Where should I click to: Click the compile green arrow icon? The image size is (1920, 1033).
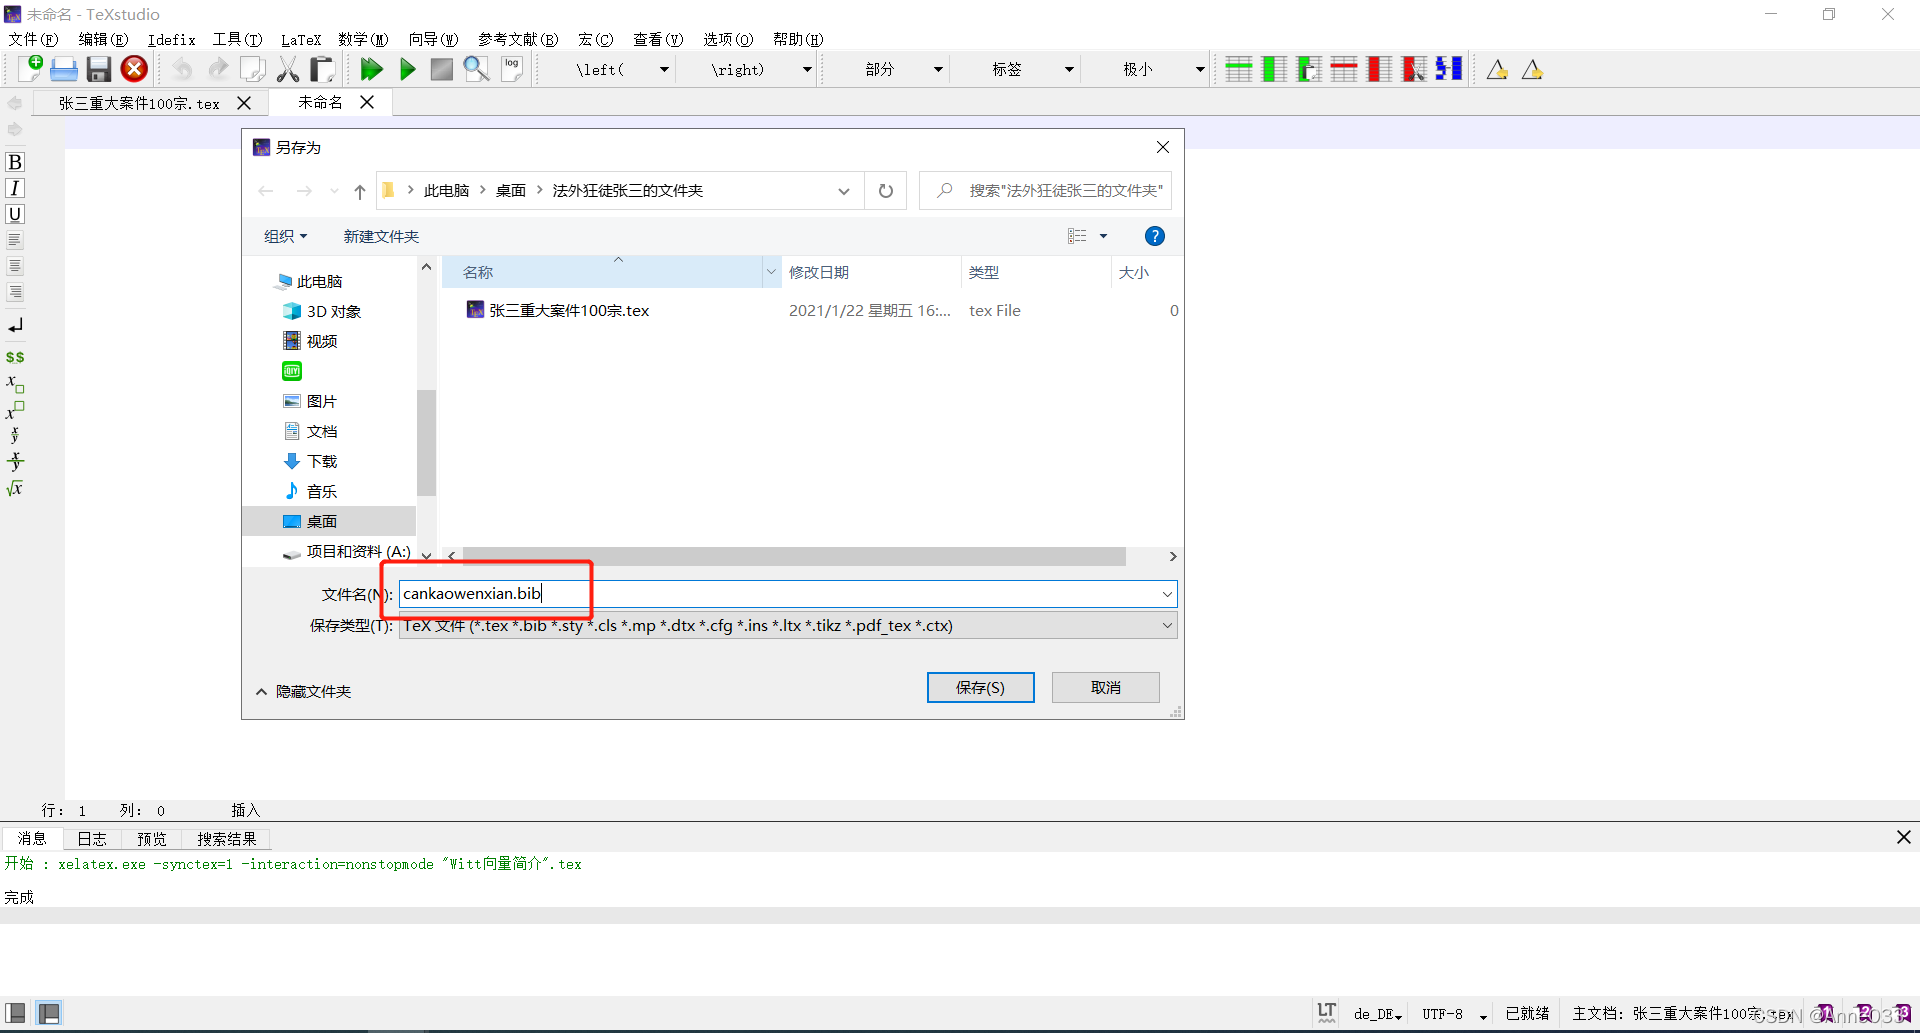tap(407, 69)
